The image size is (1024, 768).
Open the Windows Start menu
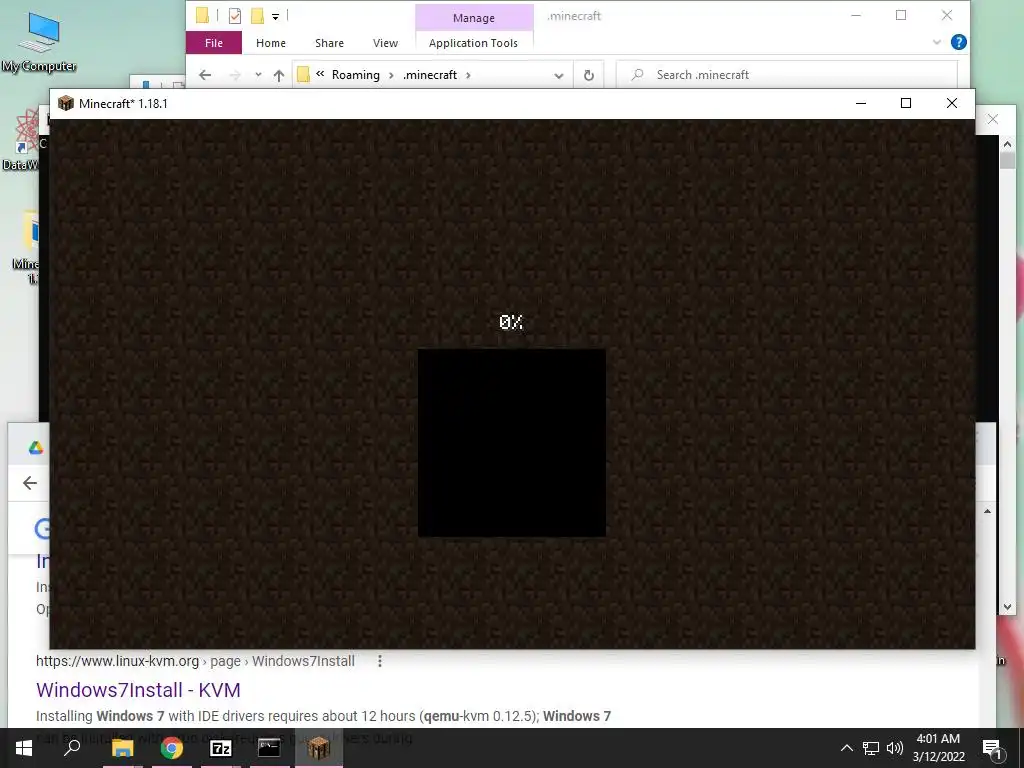(x=24, y=748)
